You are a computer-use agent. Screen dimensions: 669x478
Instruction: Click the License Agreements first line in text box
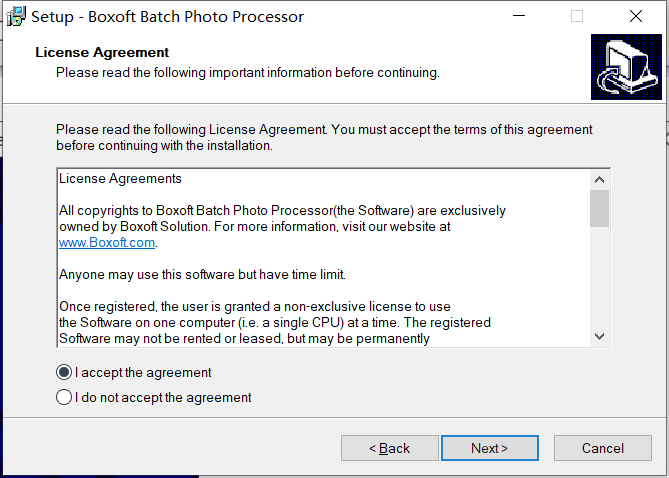tap(120, 178)
